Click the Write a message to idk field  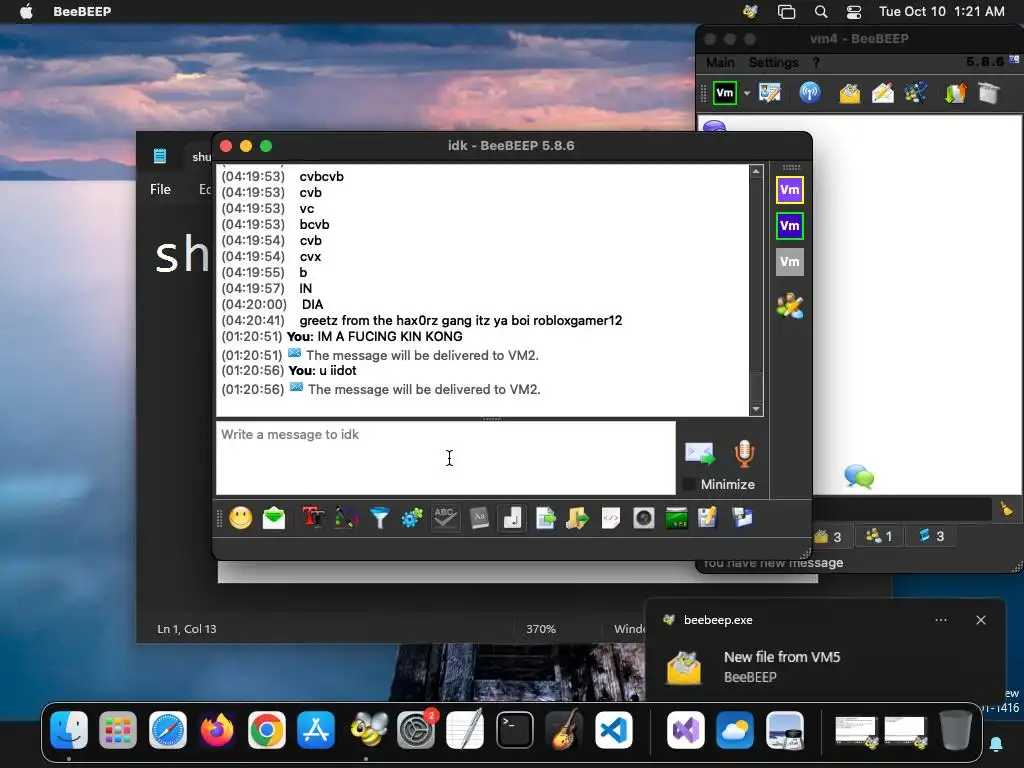pos(446,457)
